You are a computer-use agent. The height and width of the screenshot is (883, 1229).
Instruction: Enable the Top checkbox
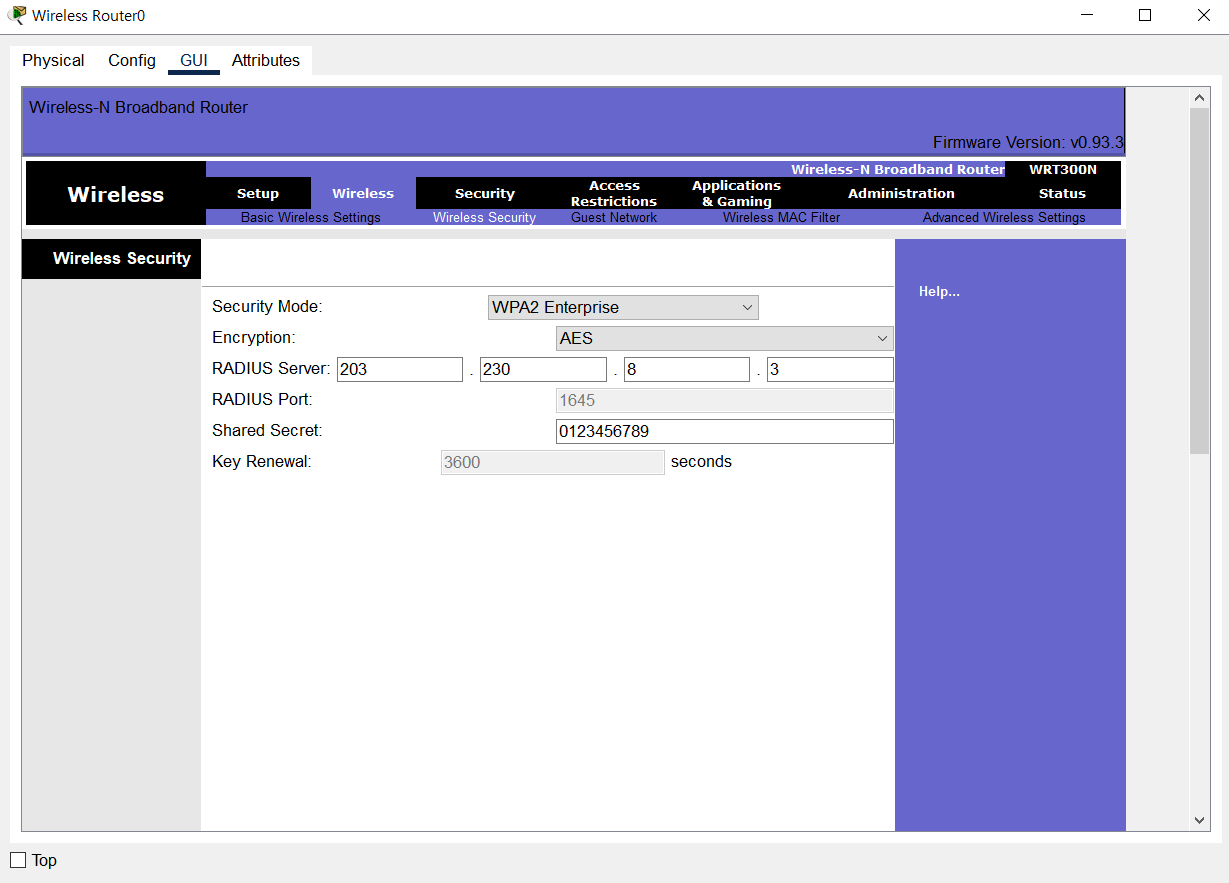click(18, 860)
